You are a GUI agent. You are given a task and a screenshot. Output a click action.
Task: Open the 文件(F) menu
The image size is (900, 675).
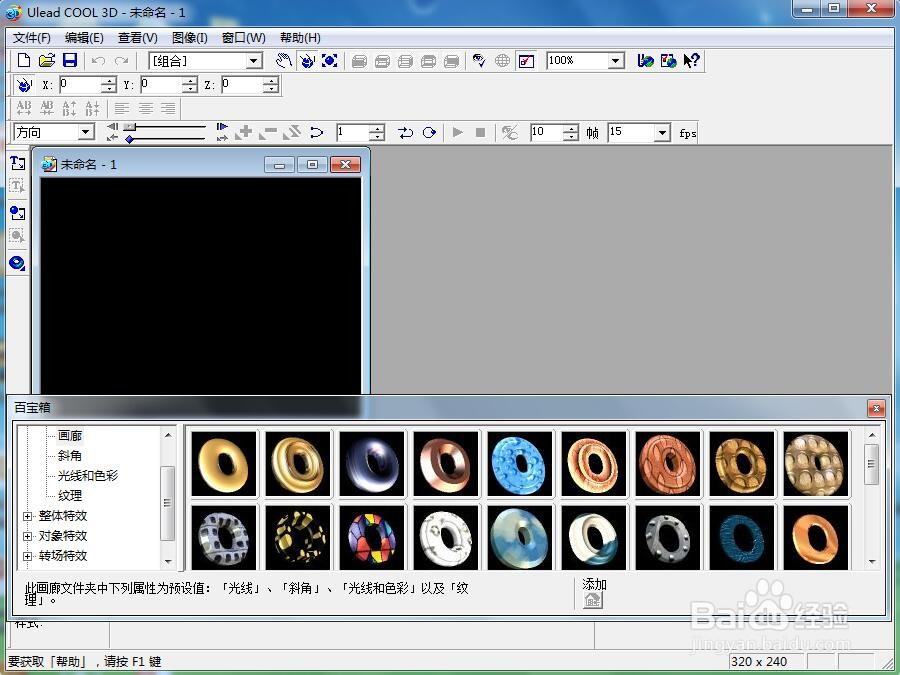[32, 38]
